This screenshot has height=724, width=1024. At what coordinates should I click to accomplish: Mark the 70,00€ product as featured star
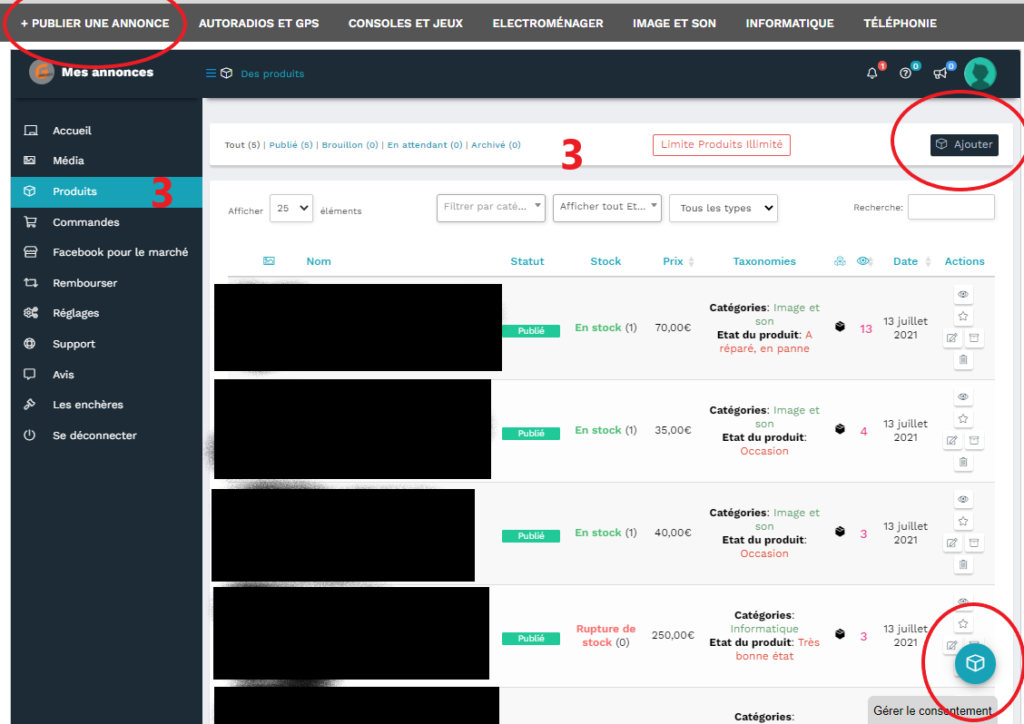point(963,317)
